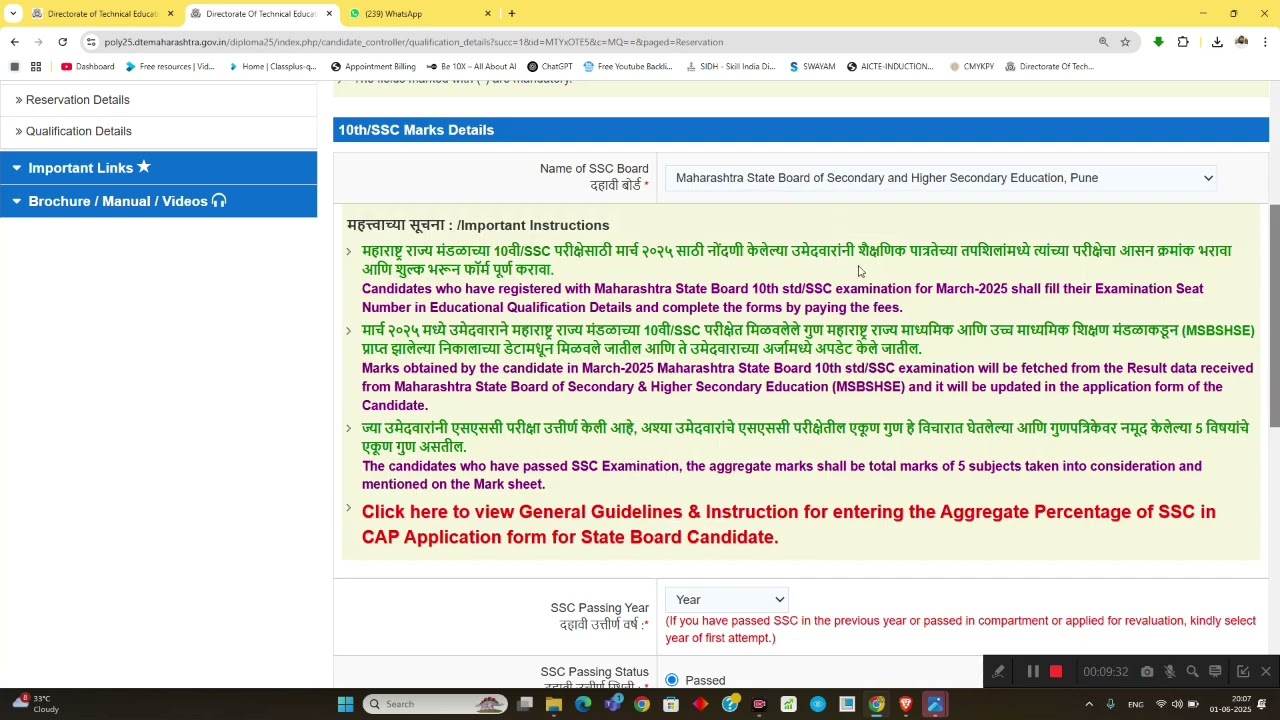Viewport: 1280px width, 720px height.
Task: Expand the Important Links section
Action: click(158, 168)
